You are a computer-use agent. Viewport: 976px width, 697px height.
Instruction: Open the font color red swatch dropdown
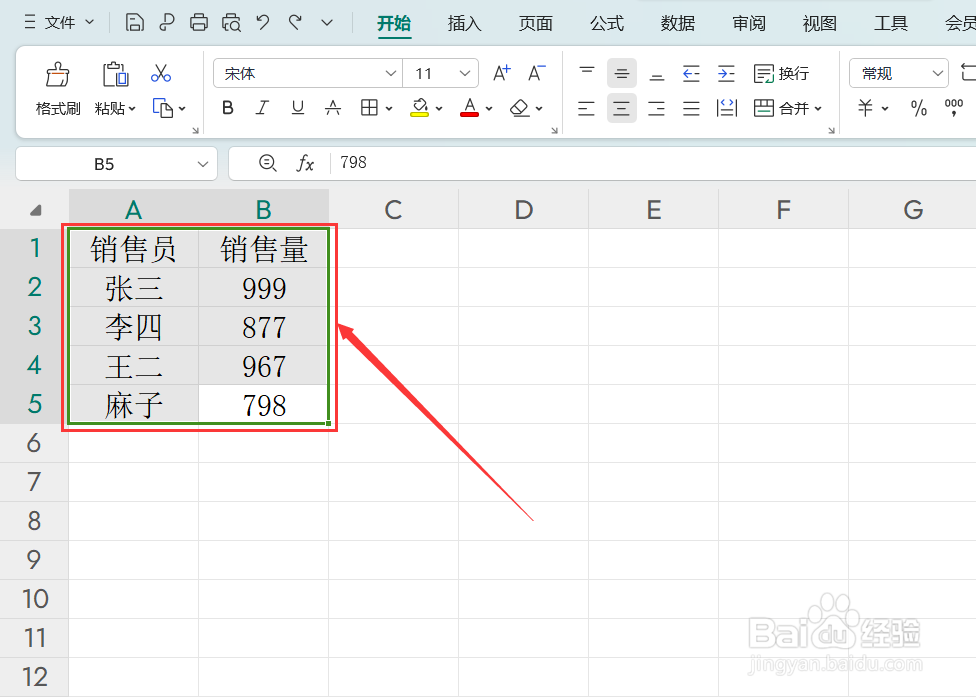click(x=489, y=108)
